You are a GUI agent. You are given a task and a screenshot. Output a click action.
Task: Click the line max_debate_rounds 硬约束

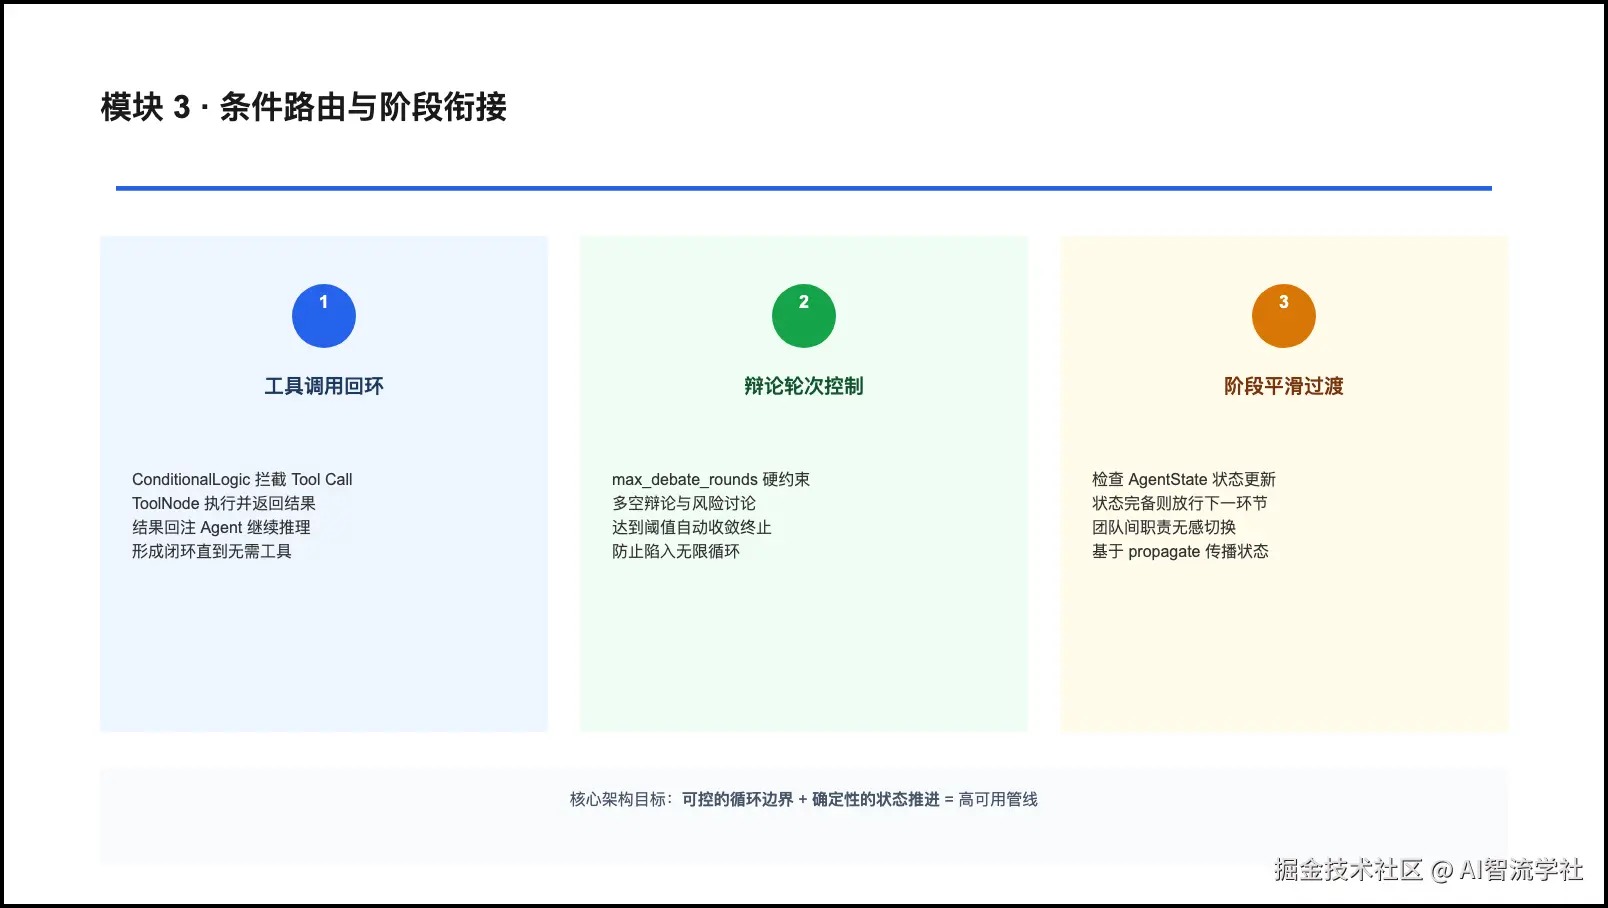tap(711, 480)
